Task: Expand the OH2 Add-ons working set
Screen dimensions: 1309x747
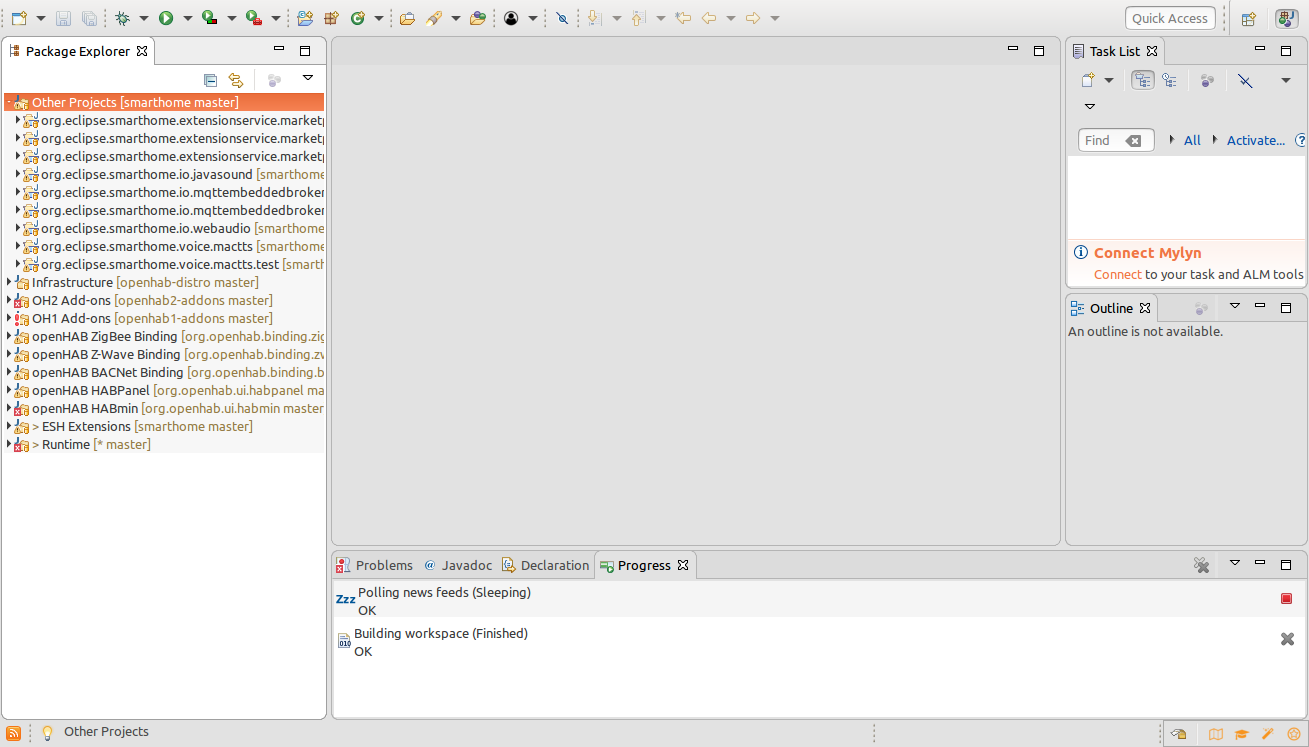Action: [9, 300]
